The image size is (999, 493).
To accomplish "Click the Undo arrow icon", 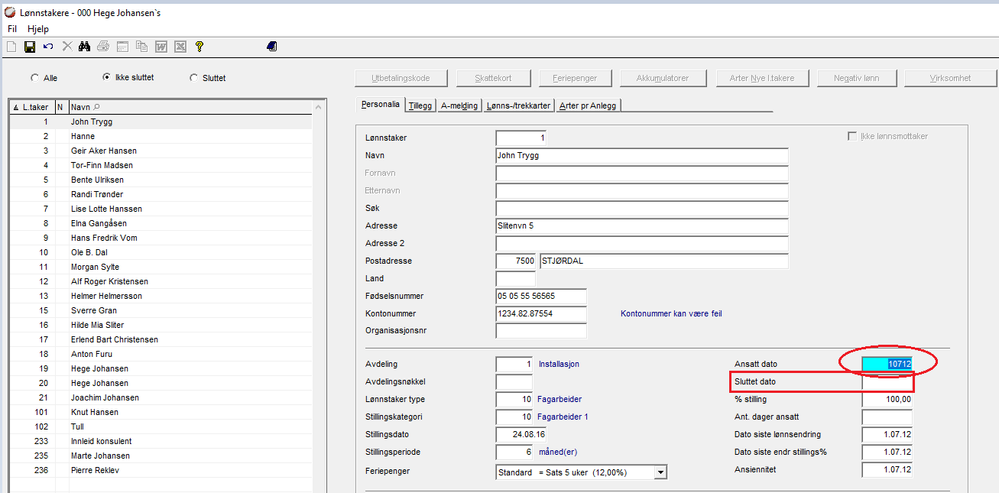I will coord(48,46).
